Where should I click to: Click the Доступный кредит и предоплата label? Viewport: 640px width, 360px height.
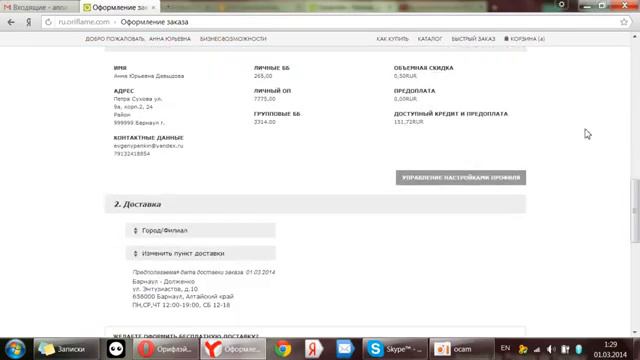point(451,114)
